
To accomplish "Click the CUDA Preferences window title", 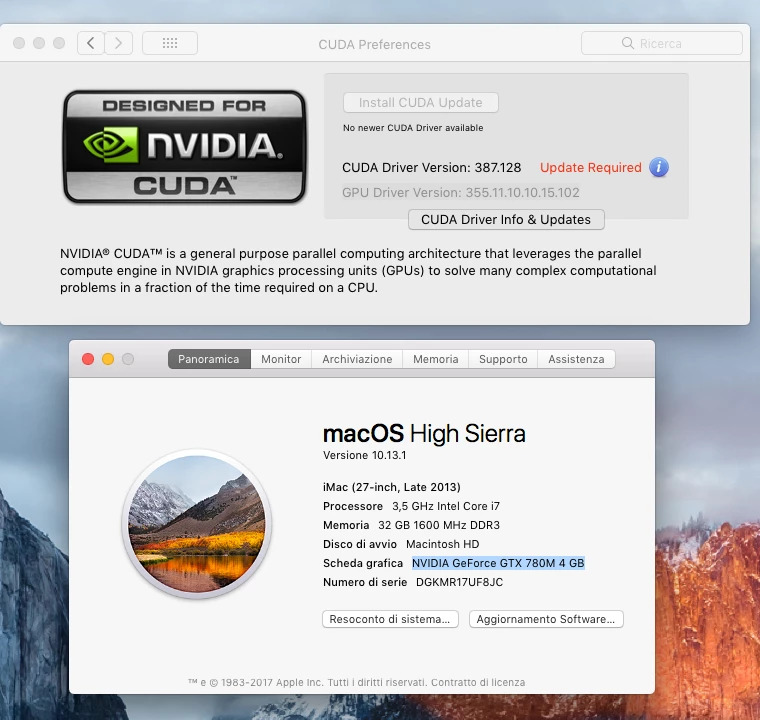I will [374, 45].
